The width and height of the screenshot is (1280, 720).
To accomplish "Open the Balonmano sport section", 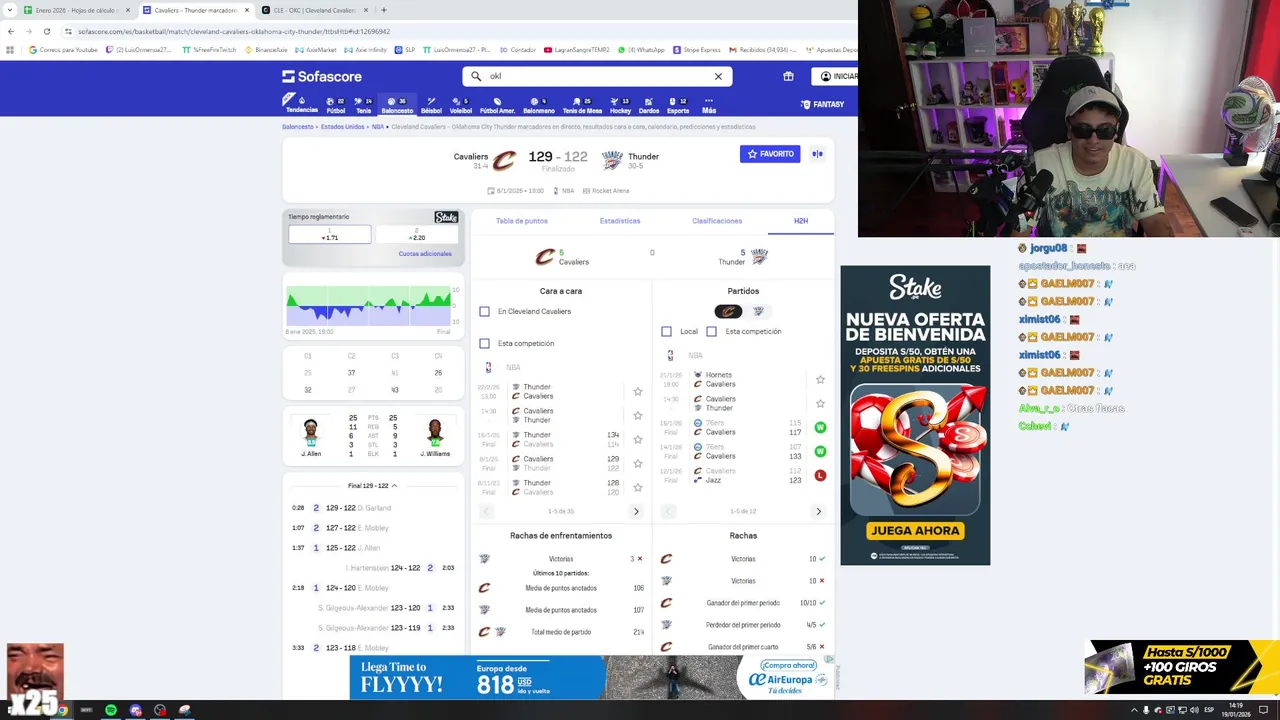I will (x=538, y=105).
